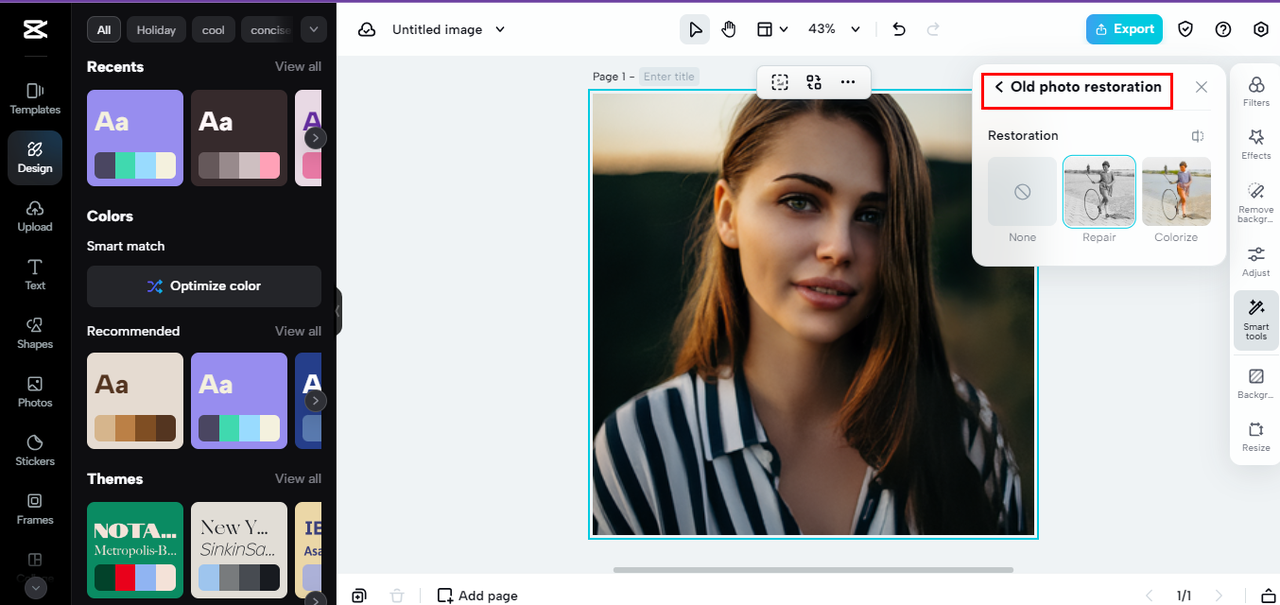
Task: Click the cloud save status icon
Action: tap(367, 30)
